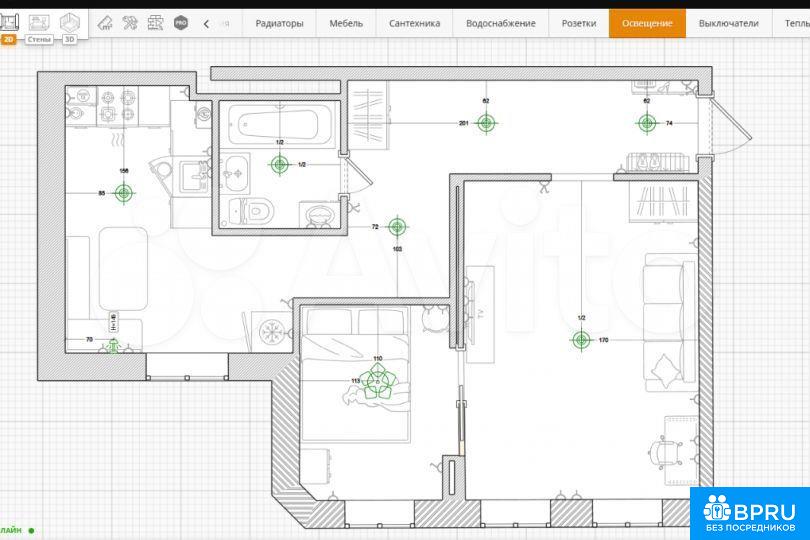Click the PRO badge icon
The height and width of the screenshot is (540, 810).
180,22
